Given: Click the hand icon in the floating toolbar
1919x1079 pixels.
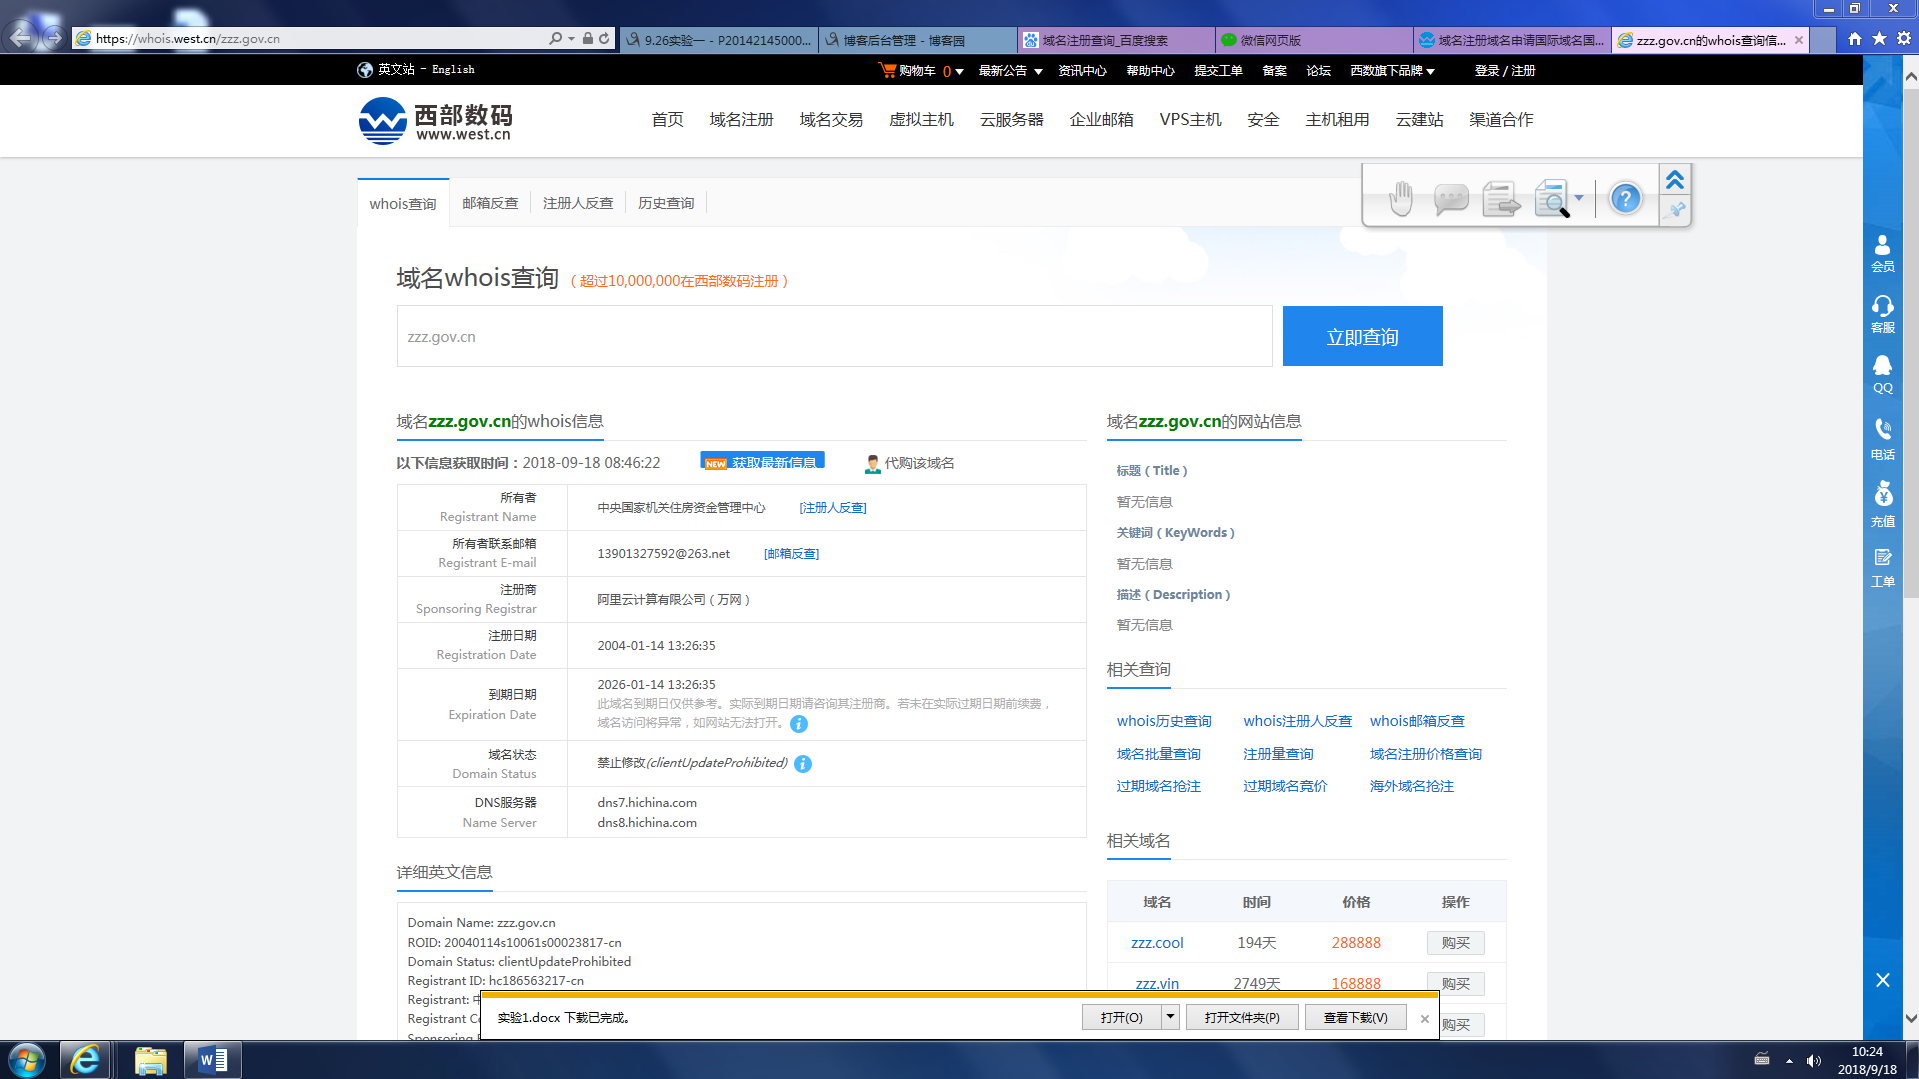Looking at the screenshot, I should 1401,198.
